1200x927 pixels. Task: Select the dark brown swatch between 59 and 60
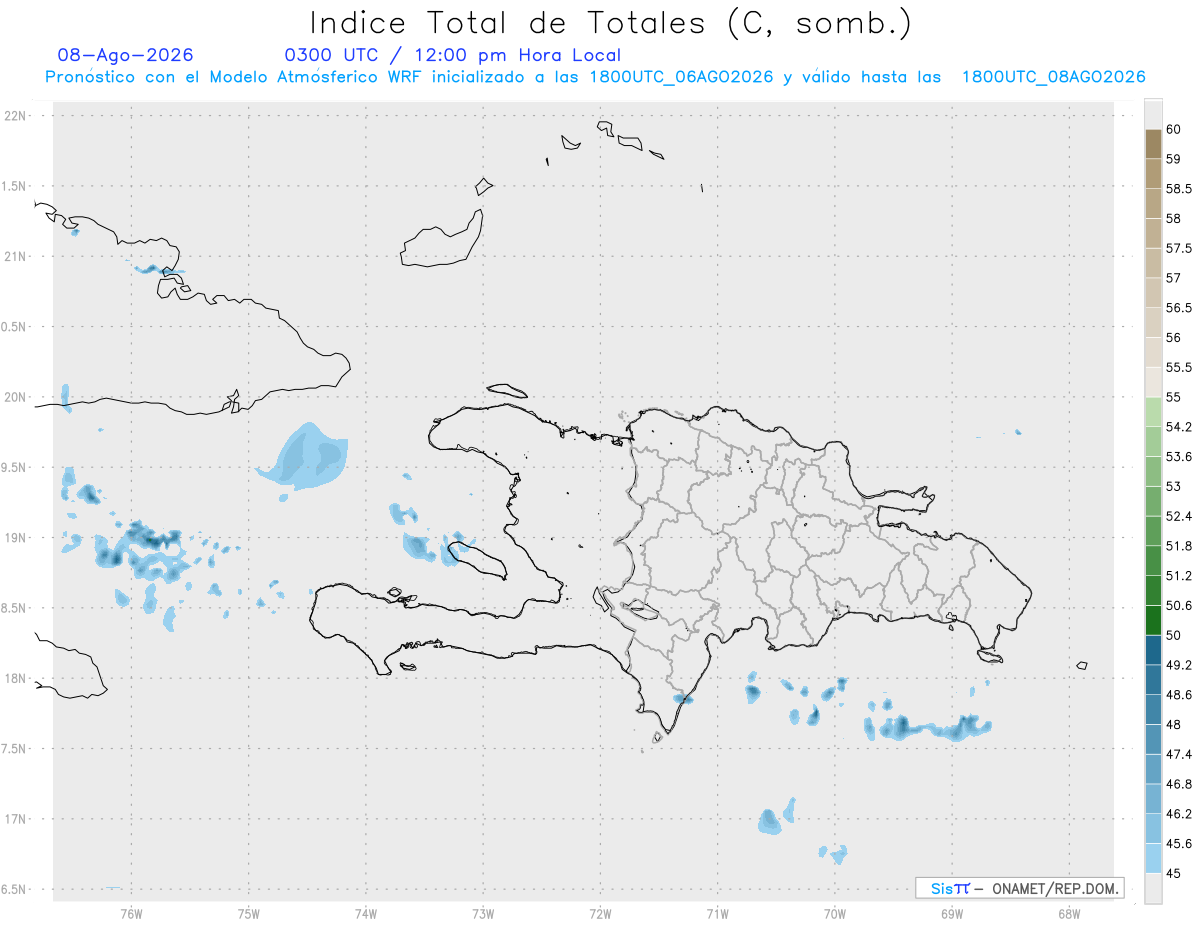click(1153, 144)
